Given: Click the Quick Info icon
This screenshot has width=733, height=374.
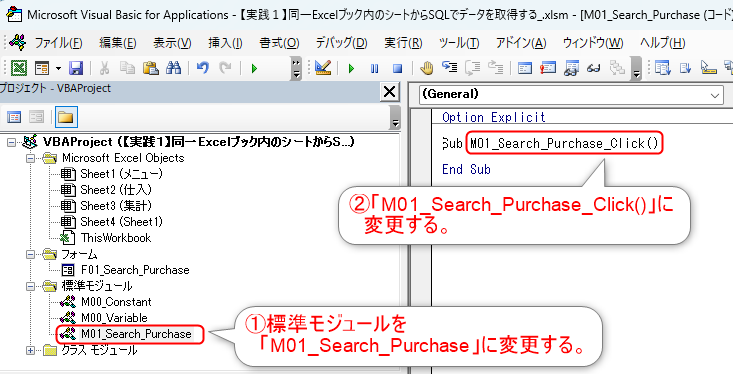Looking at the screenshot, I should (x=709, y=69).
